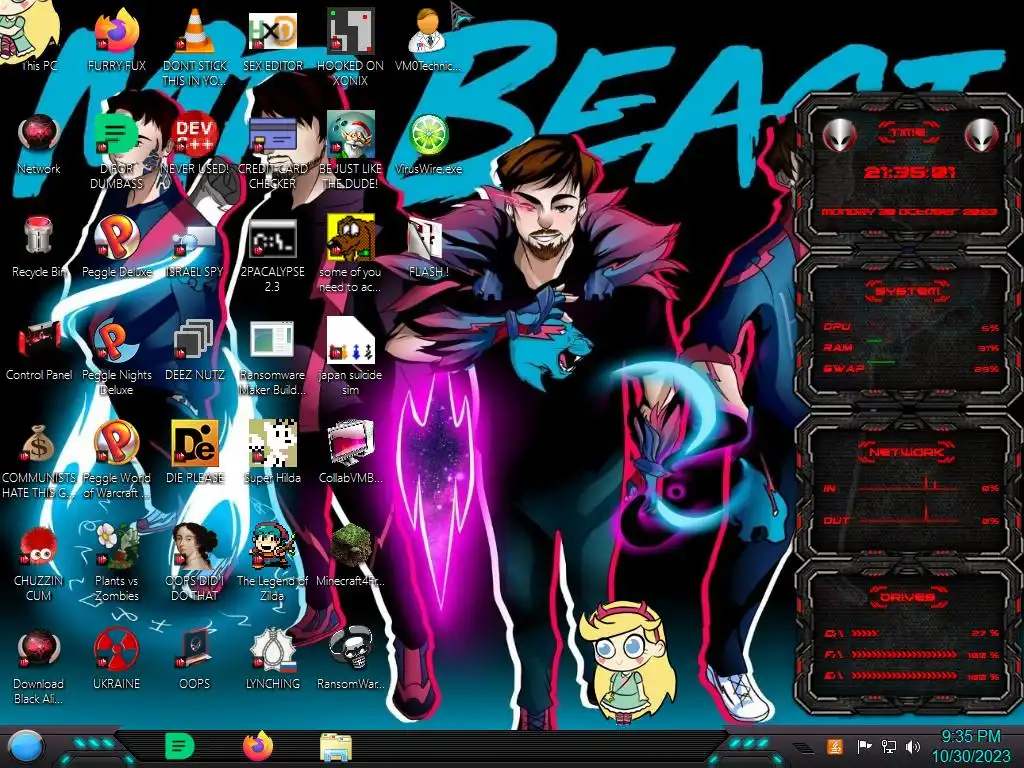Click the DRIVES header in the widget
Screen dimensions: 1024x768
(908, 597)
